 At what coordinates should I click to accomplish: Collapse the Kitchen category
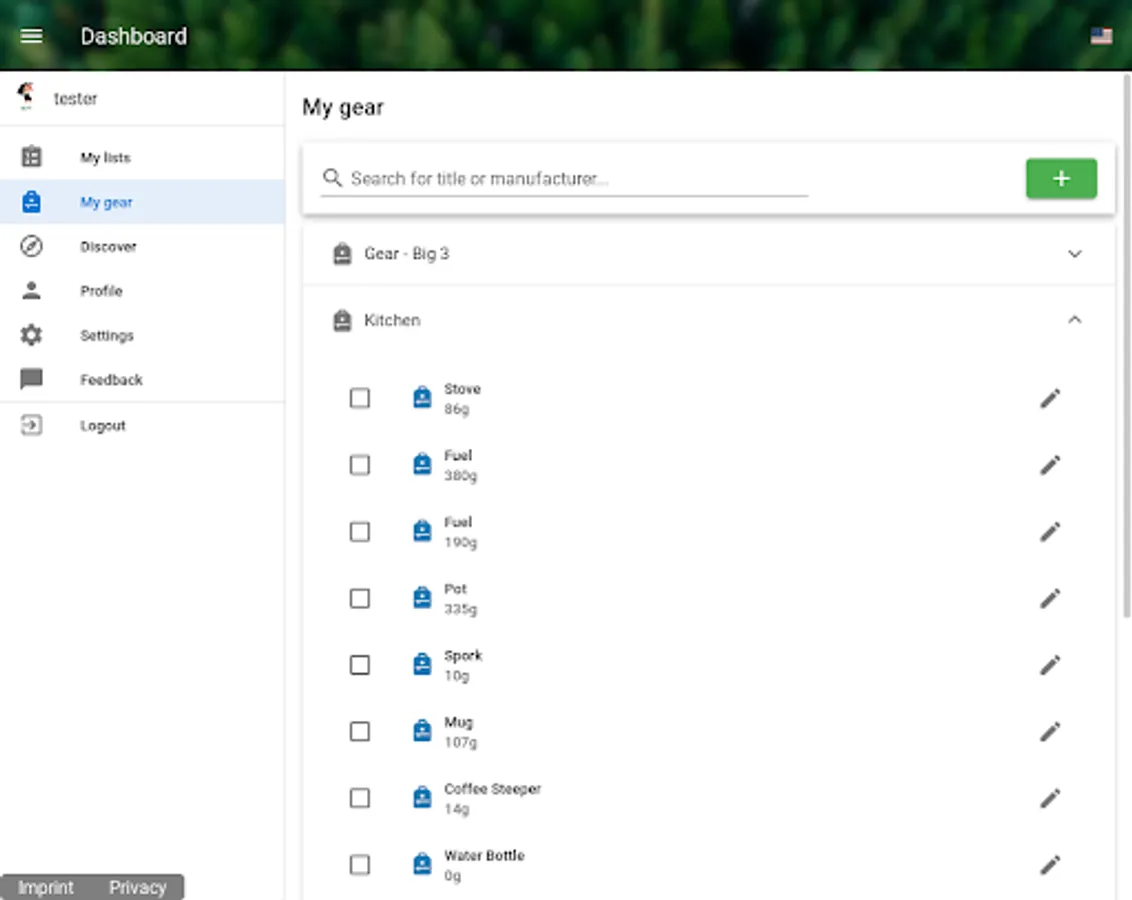[1075, 320]
